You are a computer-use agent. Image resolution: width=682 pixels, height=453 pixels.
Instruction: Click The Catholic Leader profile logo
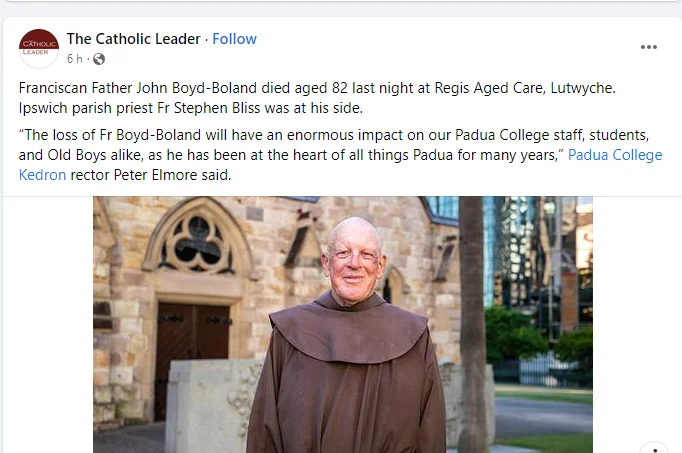tap(39, 48)
